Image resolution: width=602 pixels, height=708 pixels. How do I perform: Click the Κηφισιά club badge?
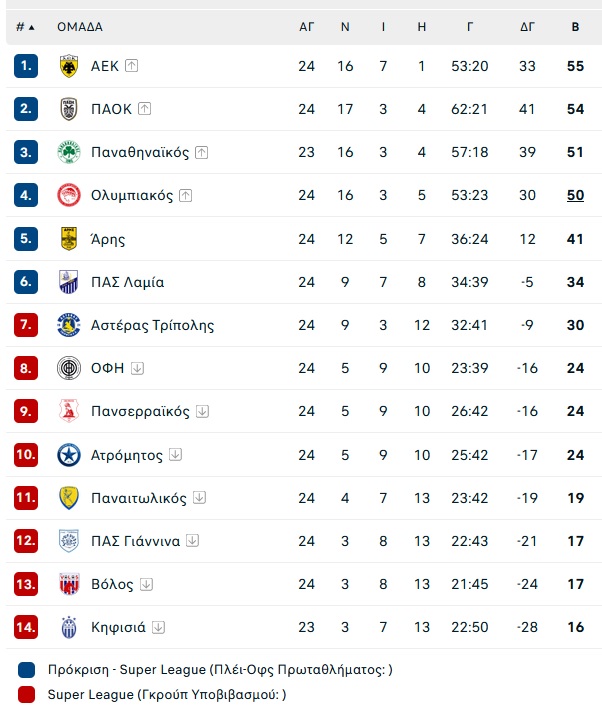tap(69, 627)
